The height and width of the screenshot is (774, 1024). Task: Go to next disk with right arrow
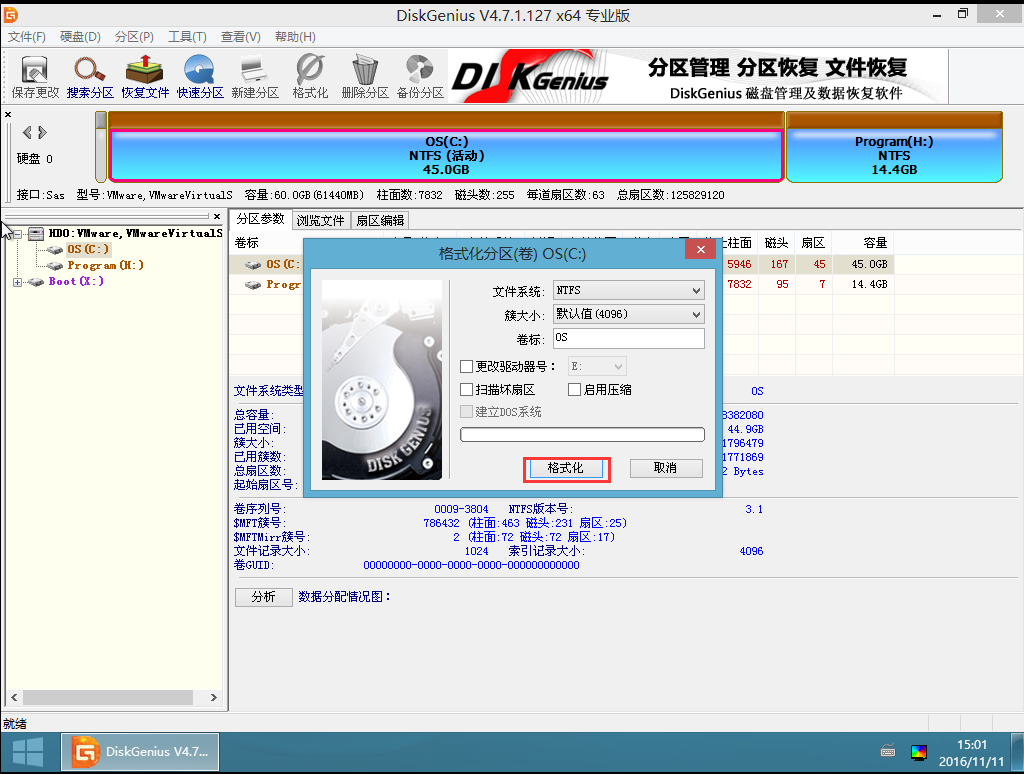point(42,133)
